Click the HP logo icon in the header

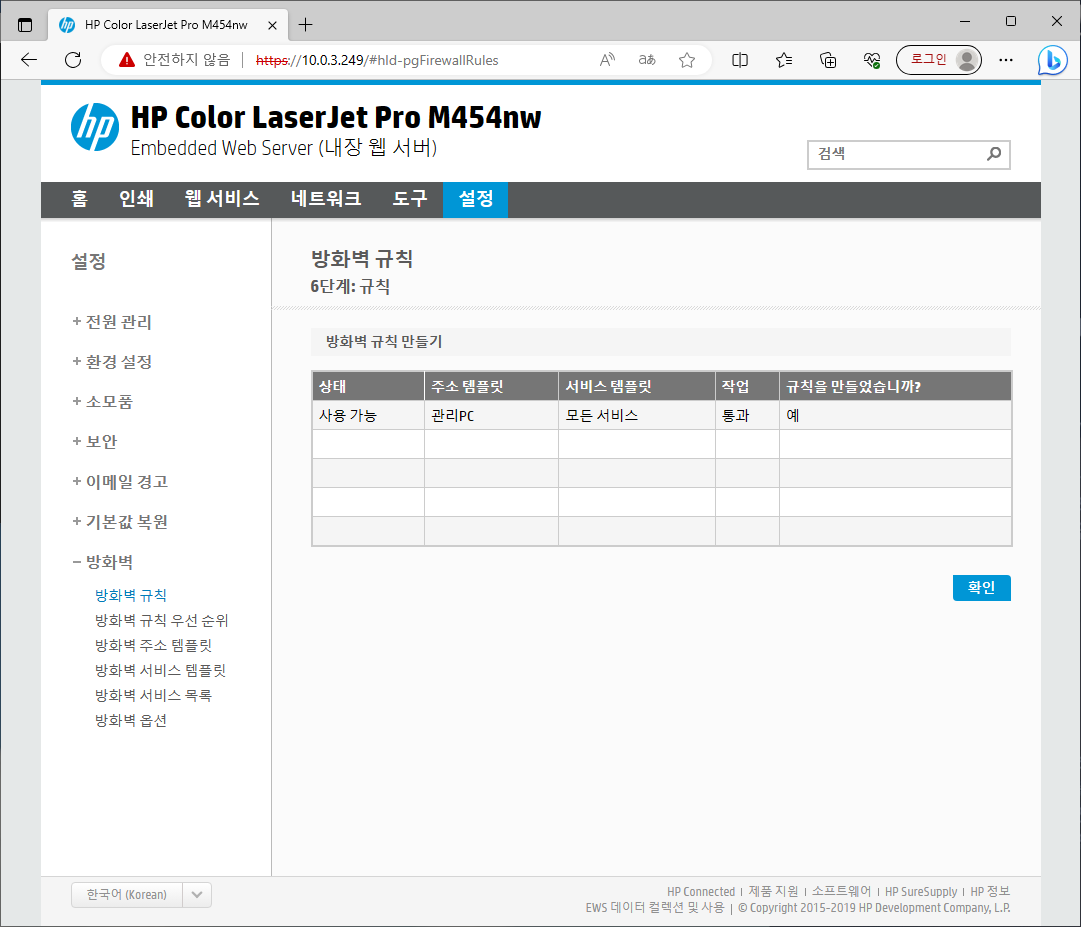tap(94, 128)
